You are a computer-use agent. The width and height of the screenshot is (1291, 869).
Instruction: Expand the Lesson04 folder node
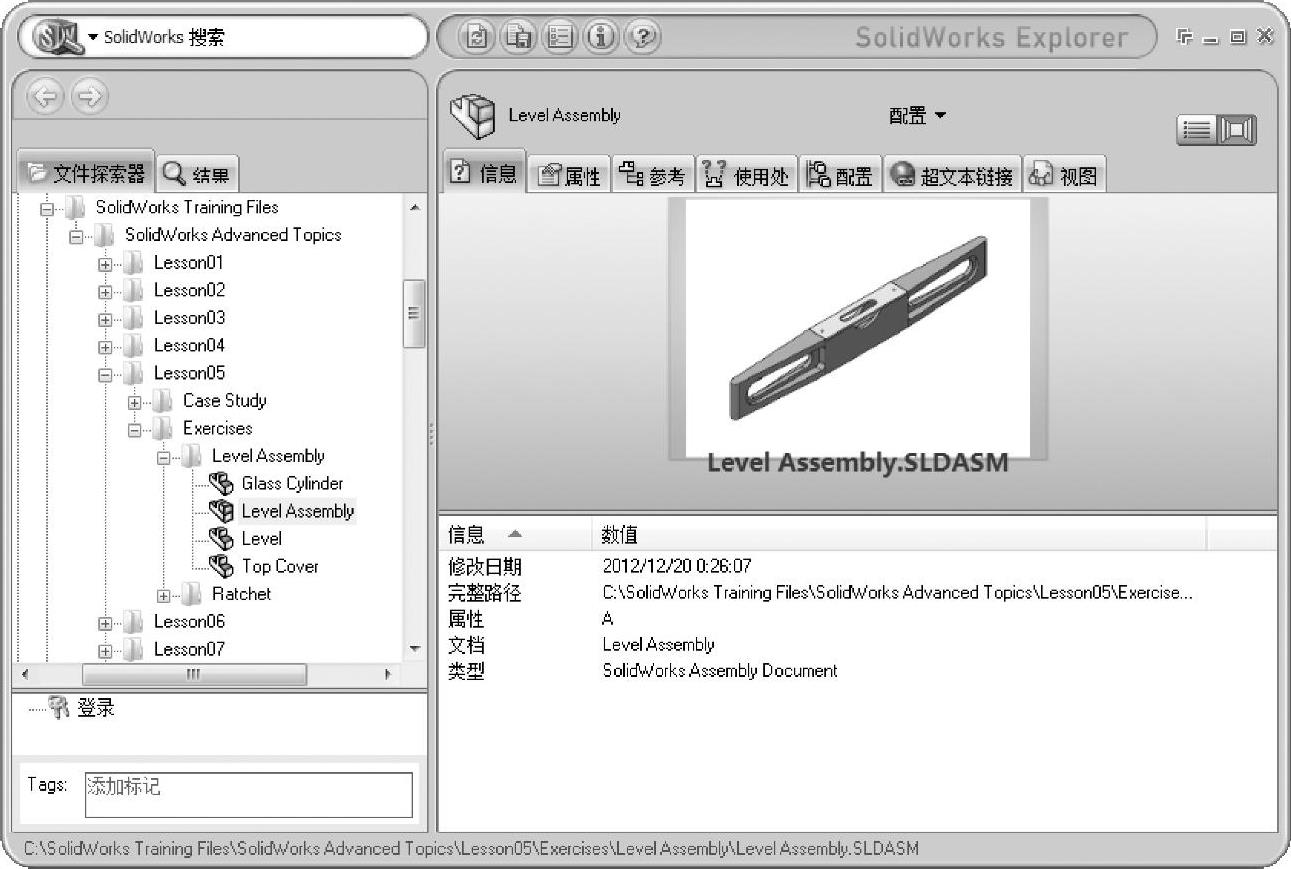click(105, 347)
